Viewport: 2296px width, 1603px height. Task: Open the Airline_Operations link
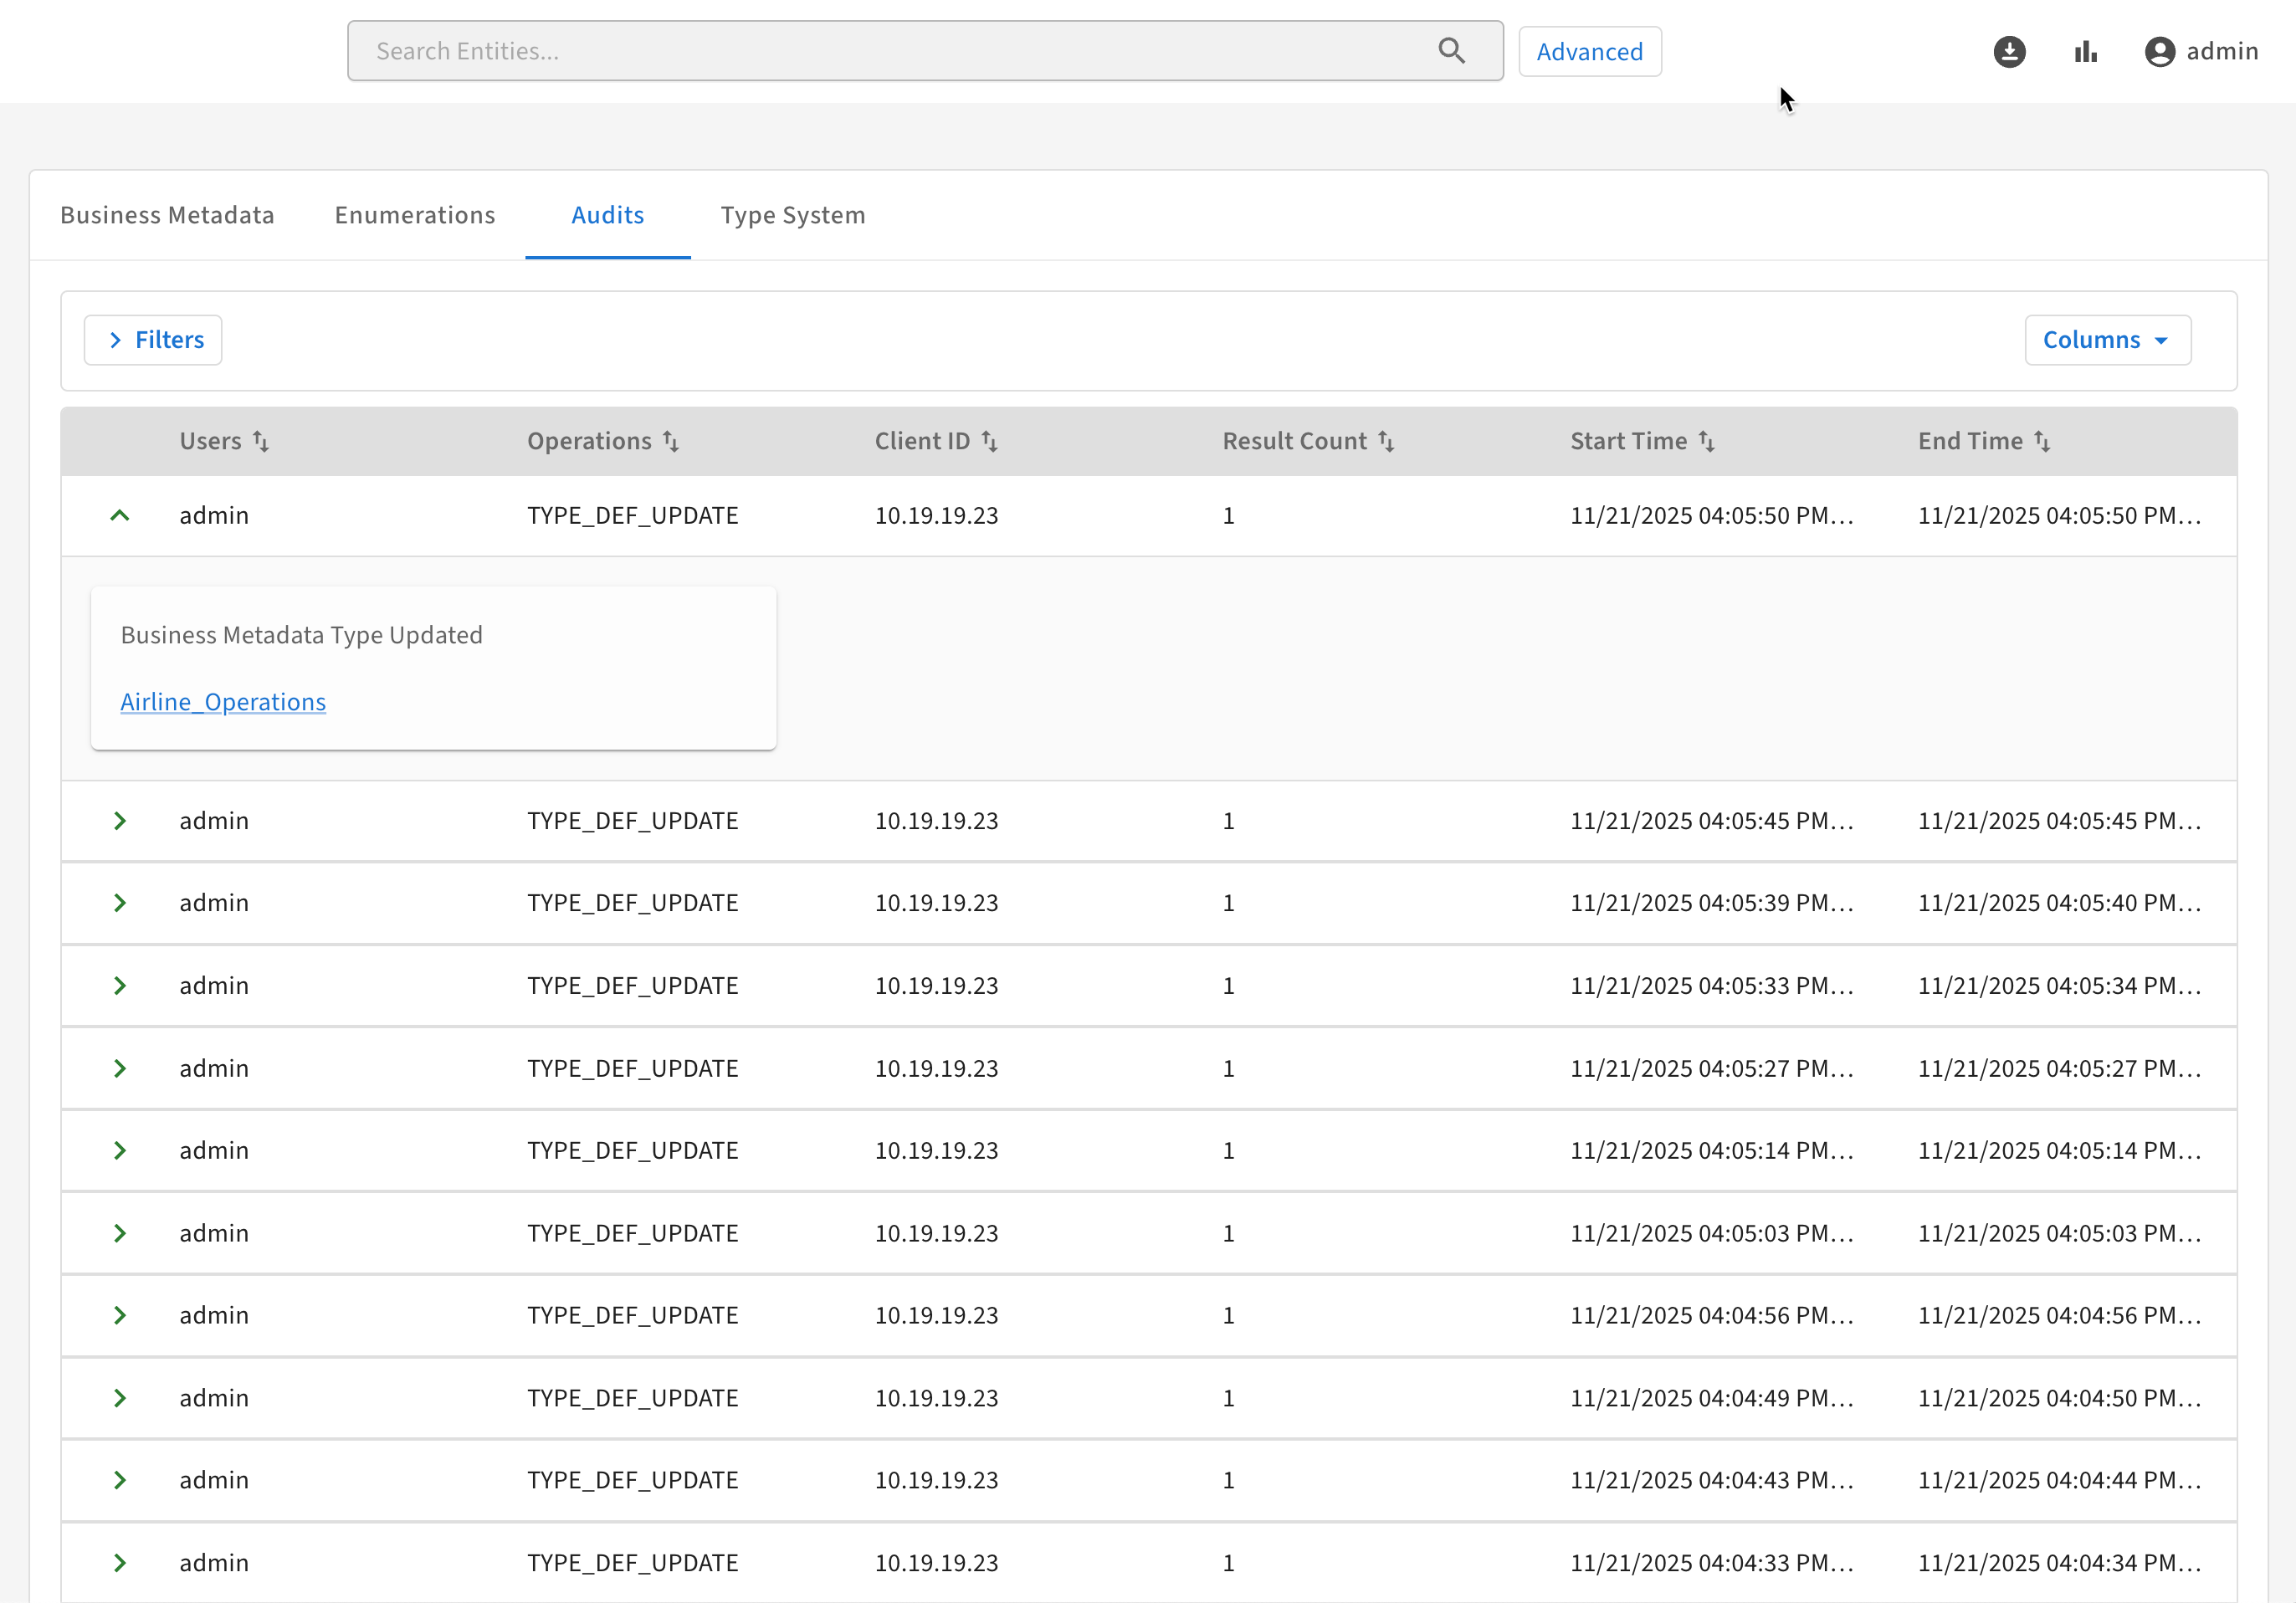[223, 702]
